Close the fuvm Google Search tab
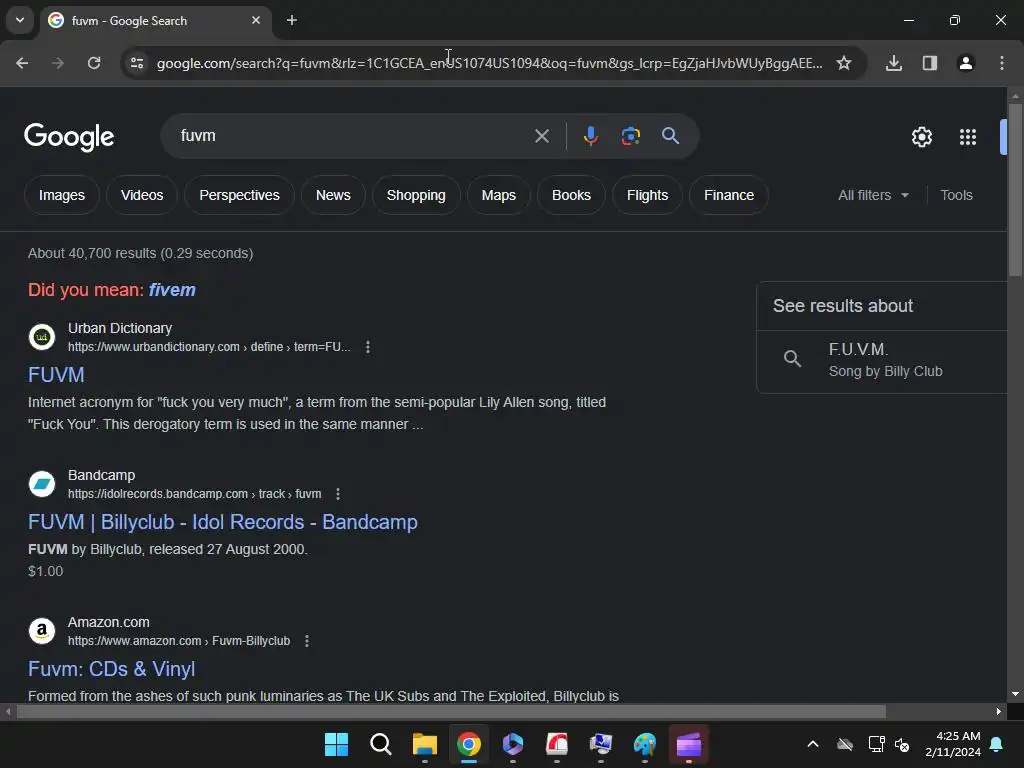Screen dimensions: 1024x768 256,20
